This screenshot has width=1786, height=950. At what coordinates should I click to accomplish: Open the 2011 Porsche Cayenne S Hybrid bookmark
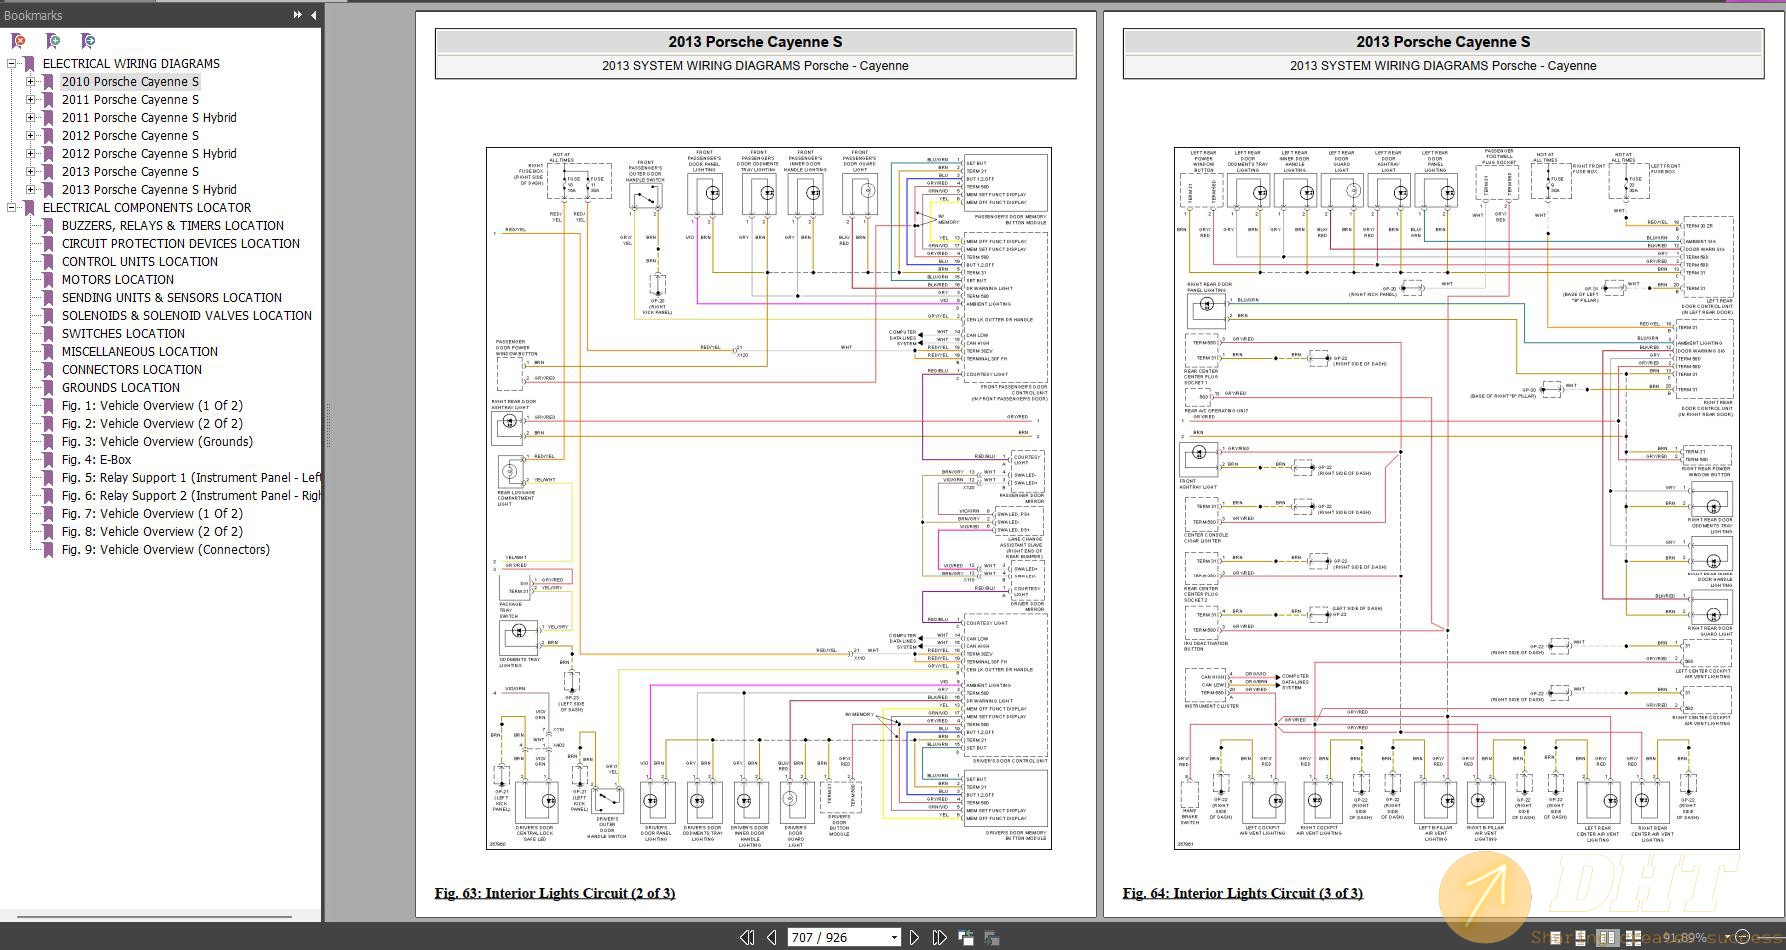(149, 118)
